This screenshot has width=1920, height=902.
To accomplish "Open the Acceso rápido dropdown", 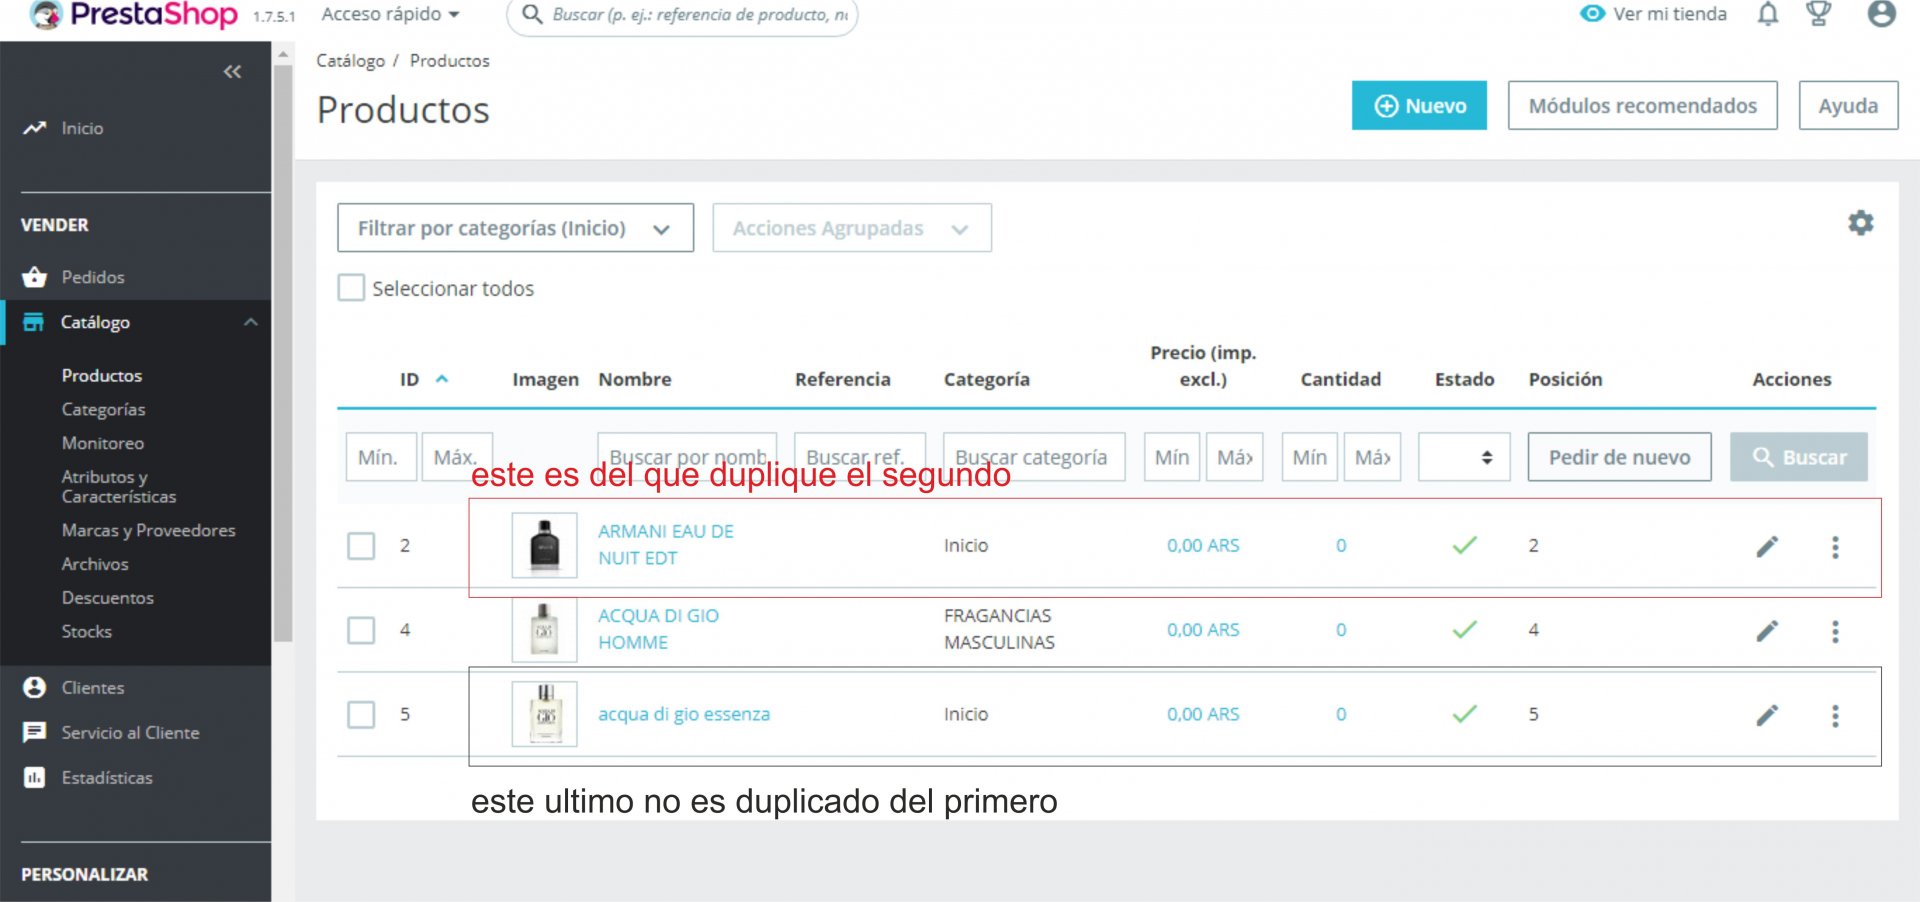I will pos(390,14).
